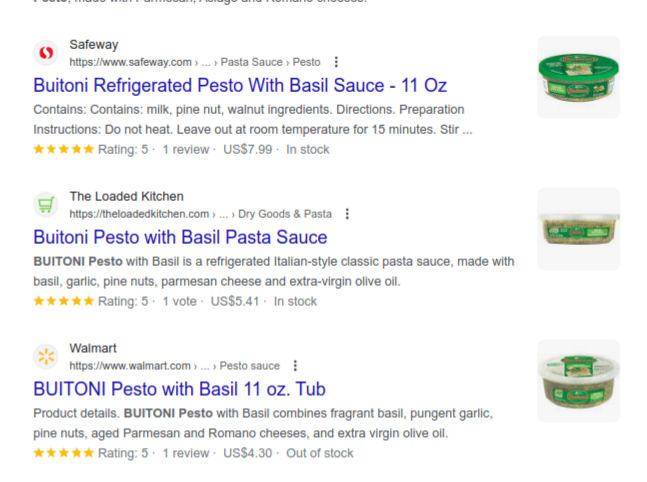Click the Safeway logo favicon

click(46, 53)
